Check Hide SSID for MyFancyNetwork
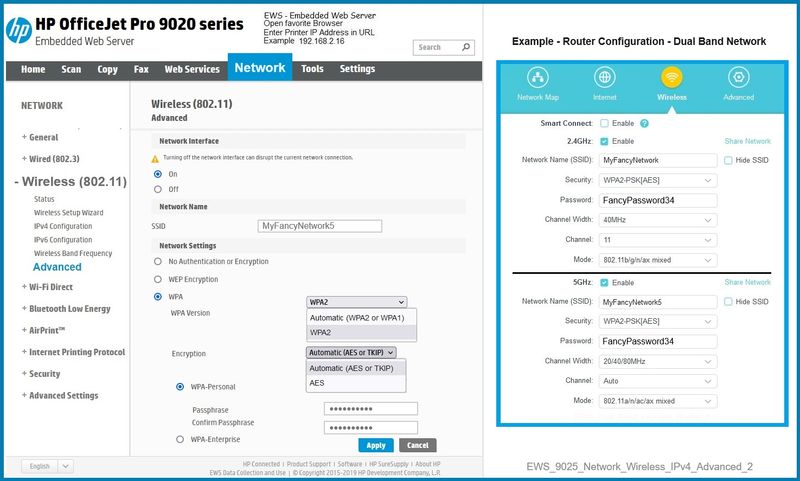The width and height of the screenshot is (800, 481). click(728, 160)
